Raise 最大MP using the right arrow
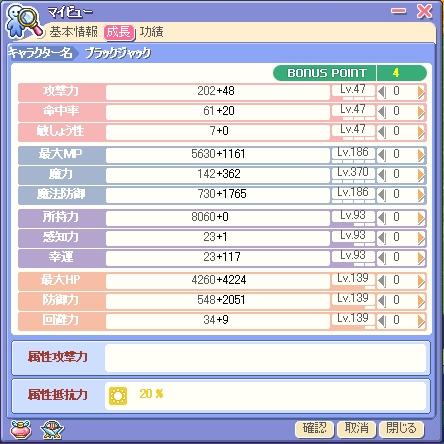444x444 pixels. pyautogui.click(x=421, y=155)
